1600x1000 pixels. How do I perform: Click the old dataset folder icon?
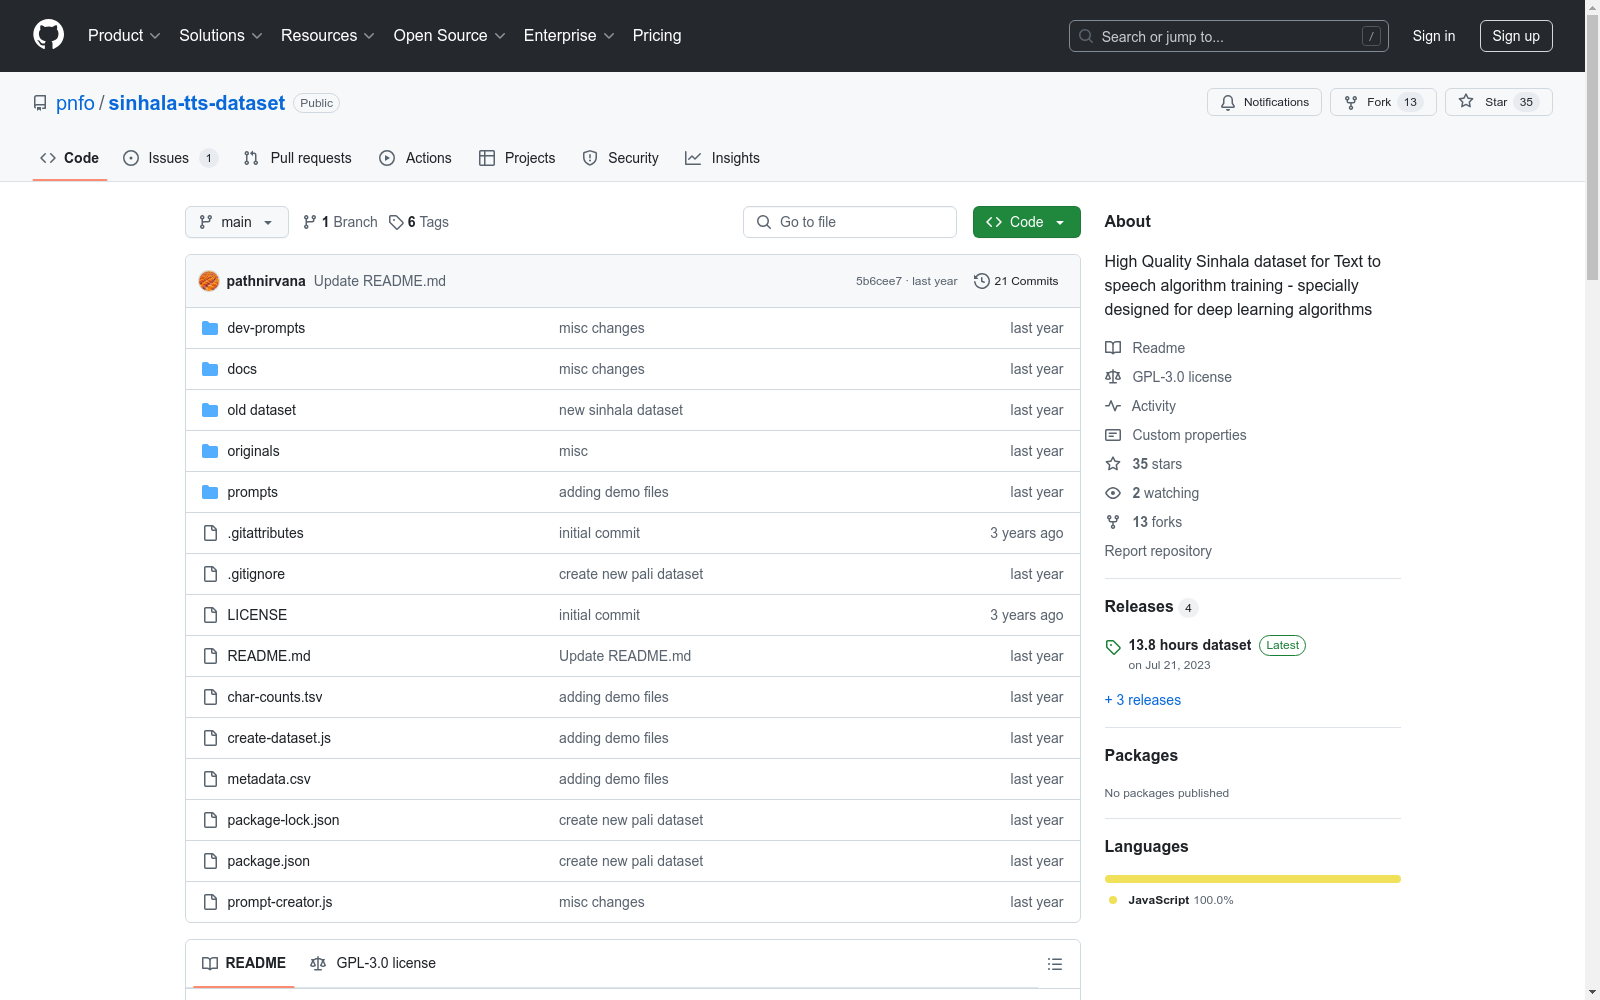[x=210, y=410]
